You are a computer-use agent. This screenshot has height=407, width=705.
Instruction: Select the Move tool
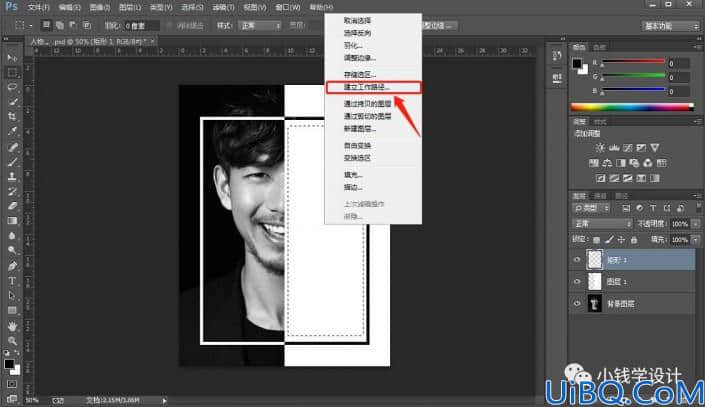[x=12, y=58]
